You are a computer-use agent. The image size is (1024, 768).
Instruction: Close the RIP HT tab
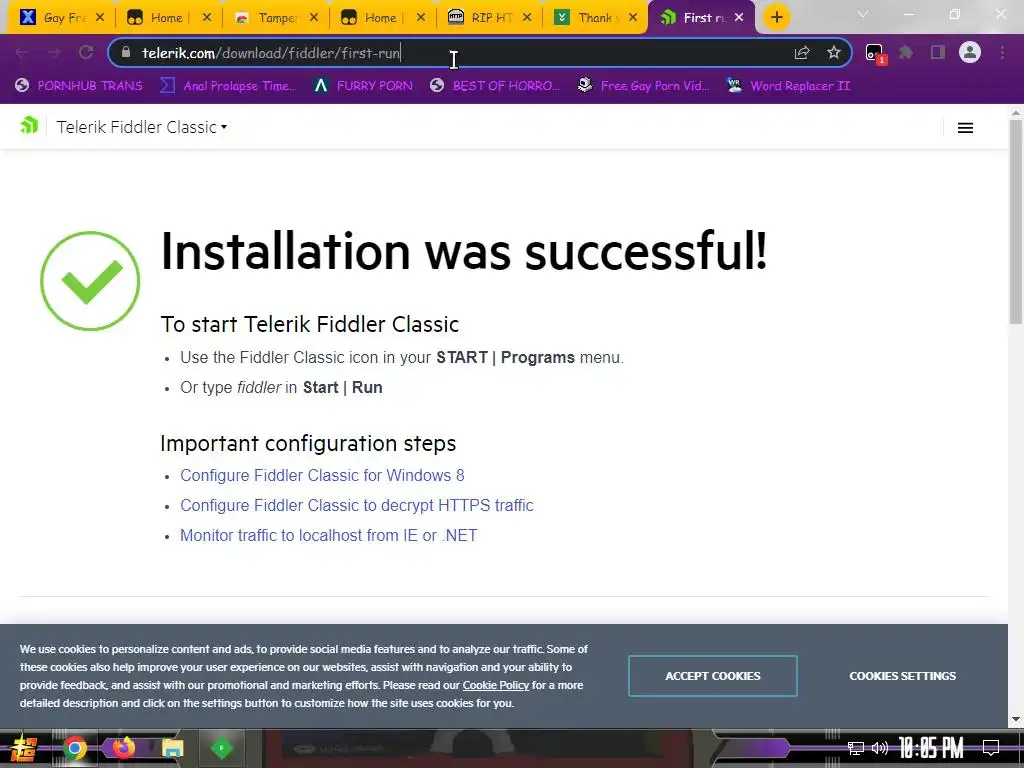(527, 18)
